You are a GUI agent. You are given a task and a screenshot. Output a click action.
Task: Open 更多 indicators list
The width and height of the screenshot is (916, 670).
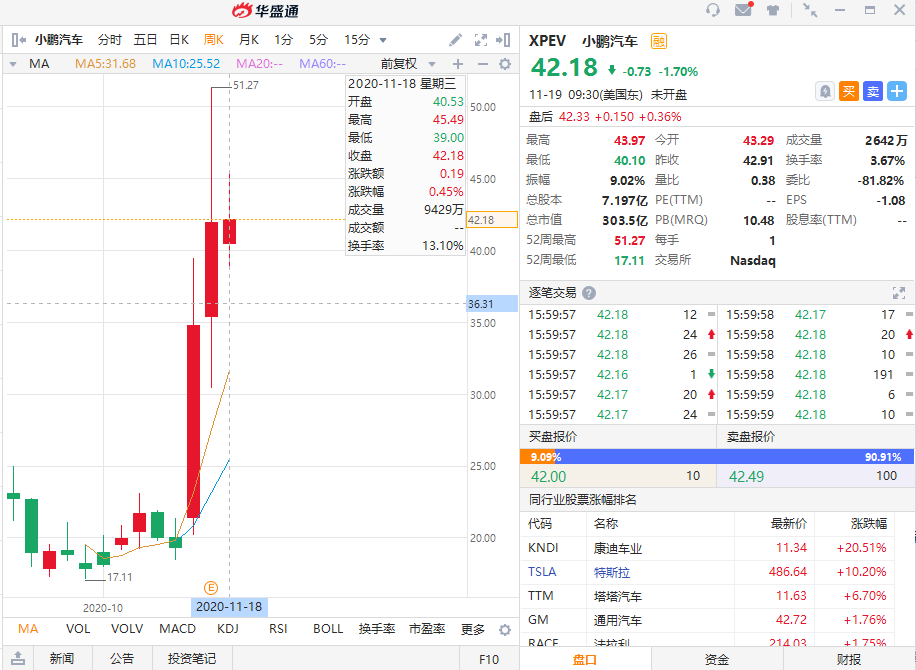473,629
